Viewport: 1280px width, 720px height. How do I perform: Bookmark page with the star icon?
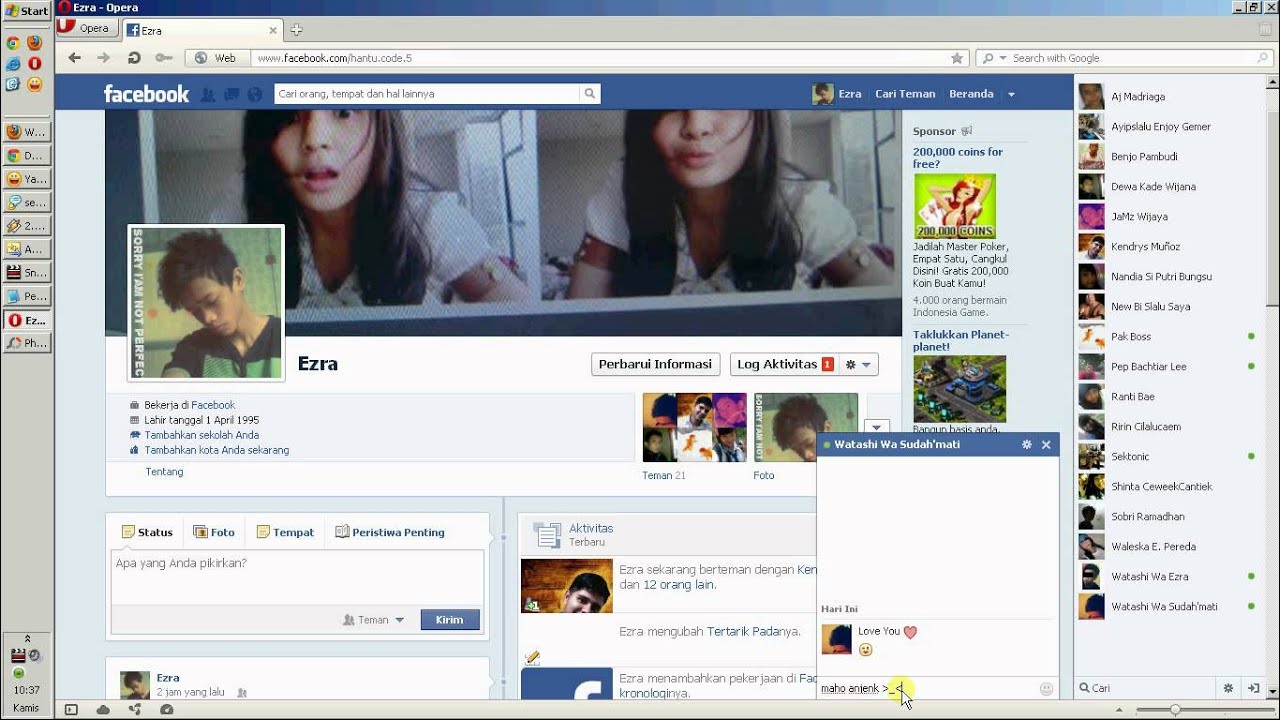coord(957,58)
